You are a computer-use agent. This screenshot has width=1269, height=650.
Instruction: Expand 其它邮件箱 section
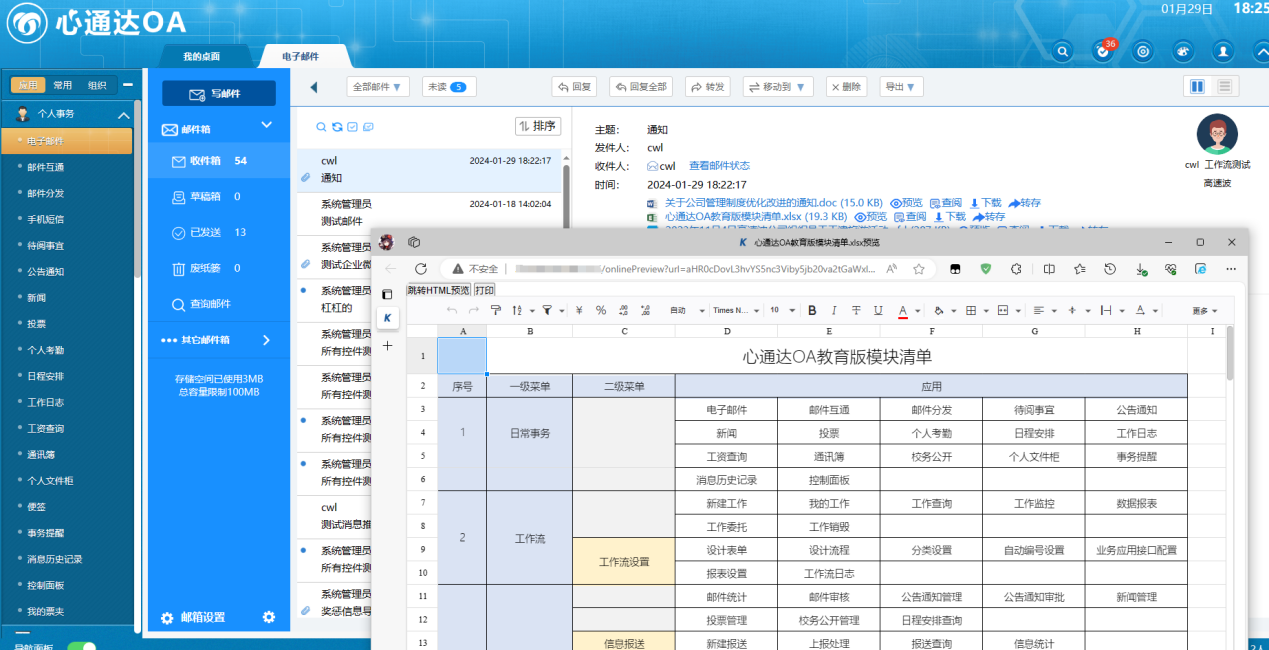coord(266,340)
